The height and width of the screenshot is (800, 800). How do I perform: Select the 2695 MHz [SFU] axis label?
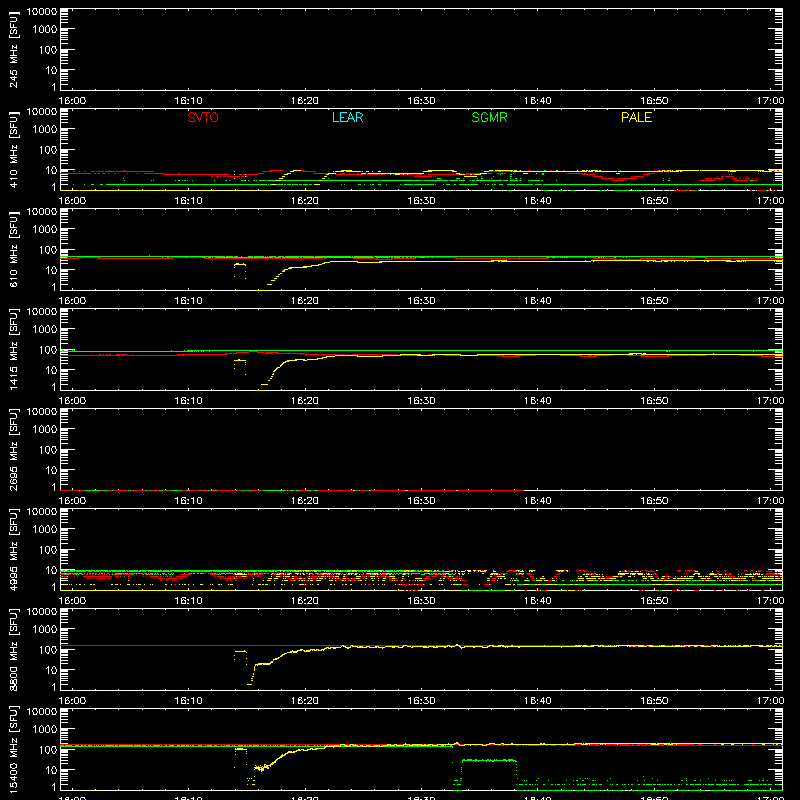pyautogui.click(x=14, y=449)
